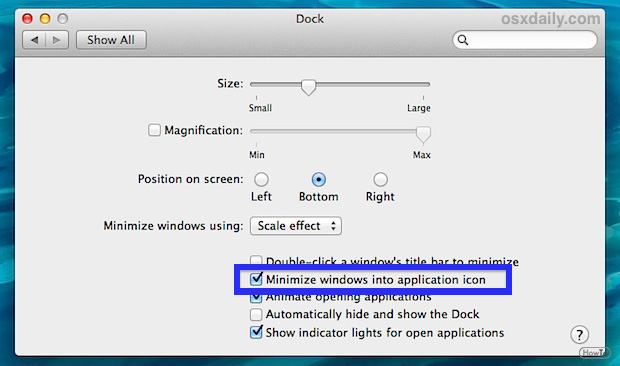Go back with the left arrow button
Image resolution: width=620 pixels, height=366 pixels.
(34, 40)
